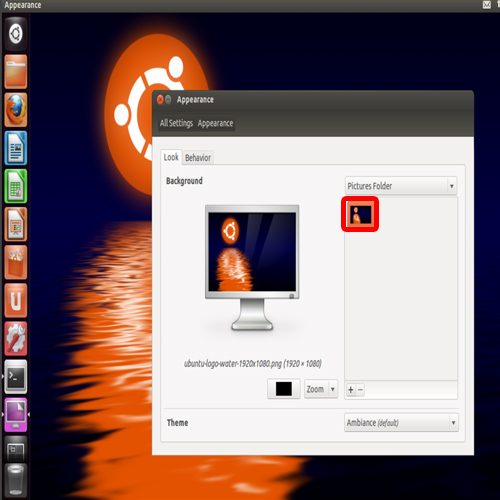500x500 pixels.
Task: Launch the Terminal from launcher
Action: click(16, 376)
